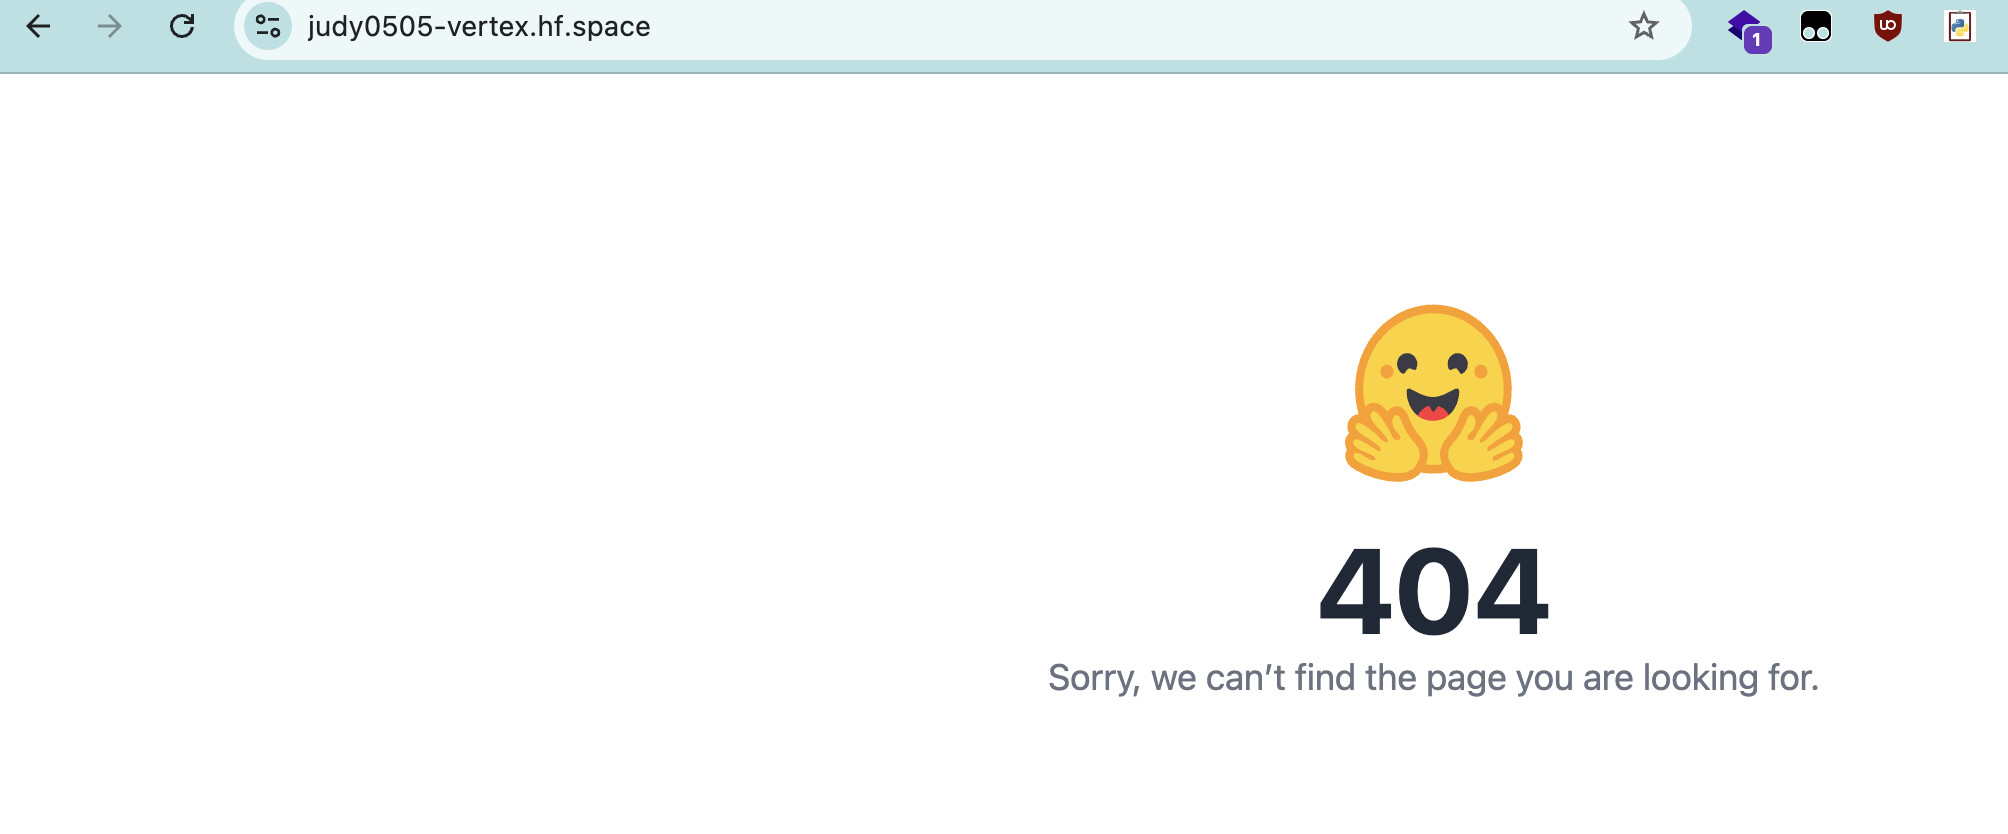
Task: Reload the 404 page
Action: (x=182, y=26)
